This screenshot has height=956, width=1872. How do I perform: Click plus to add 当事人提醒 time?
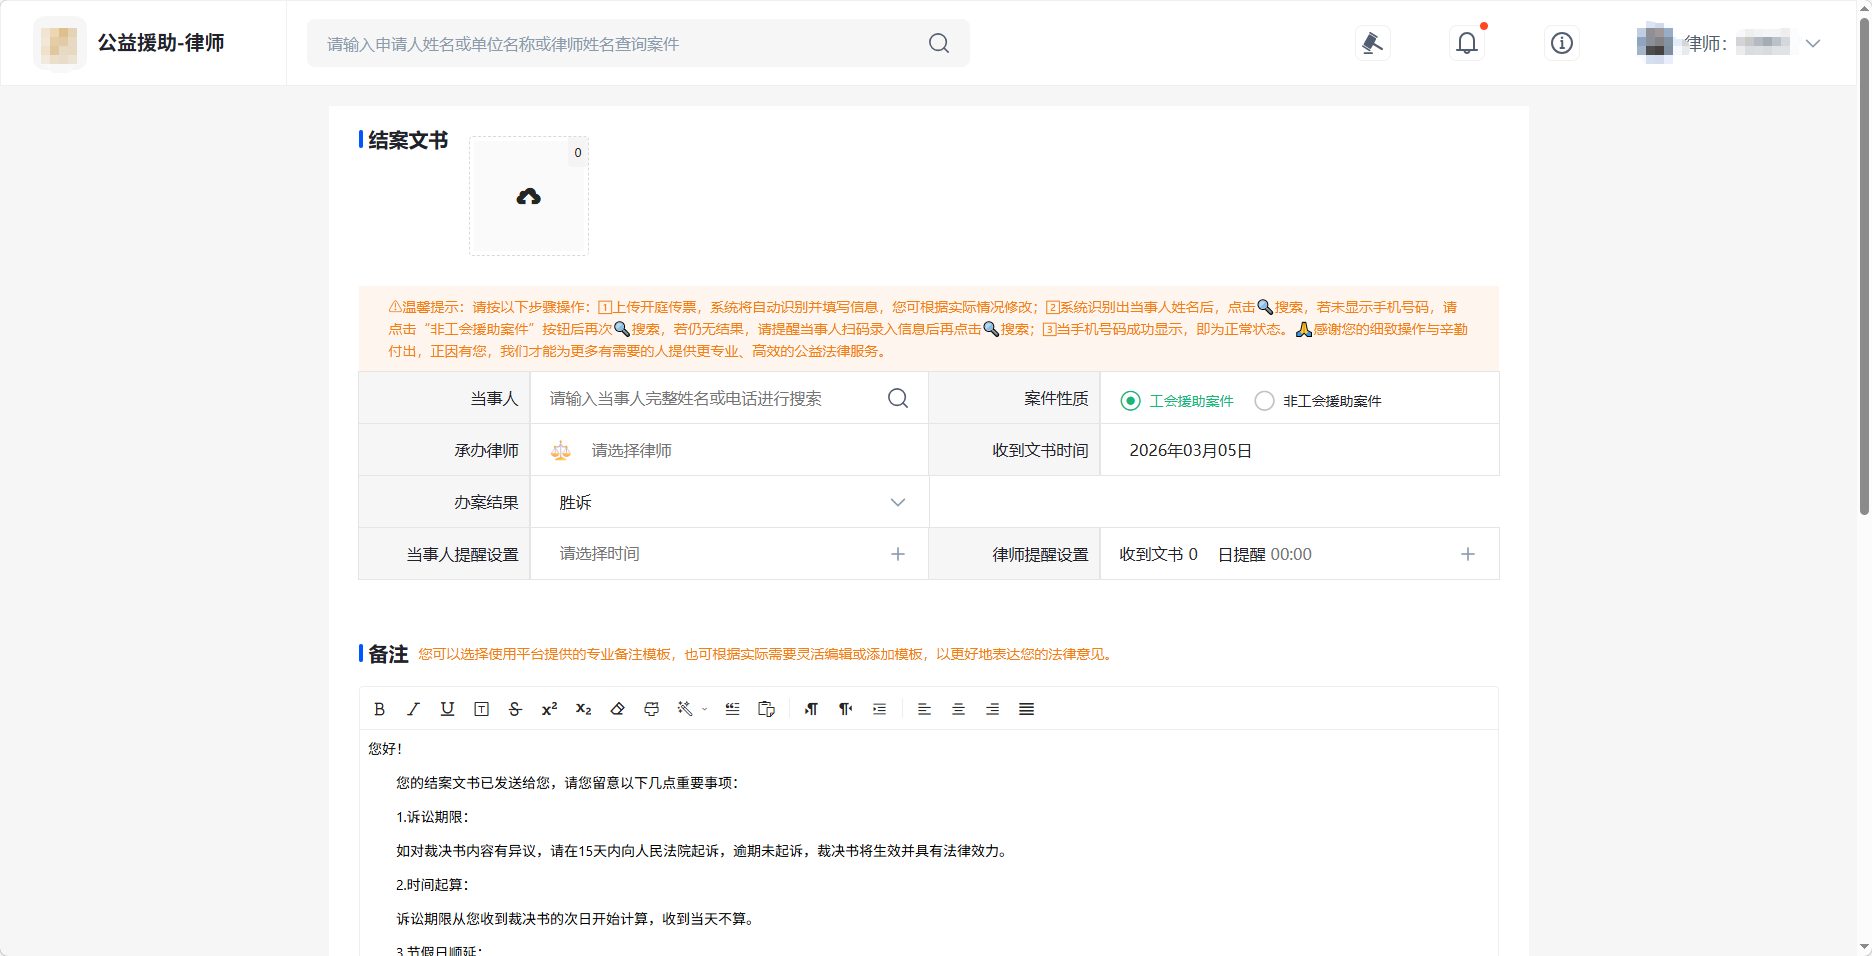point(897,554)
